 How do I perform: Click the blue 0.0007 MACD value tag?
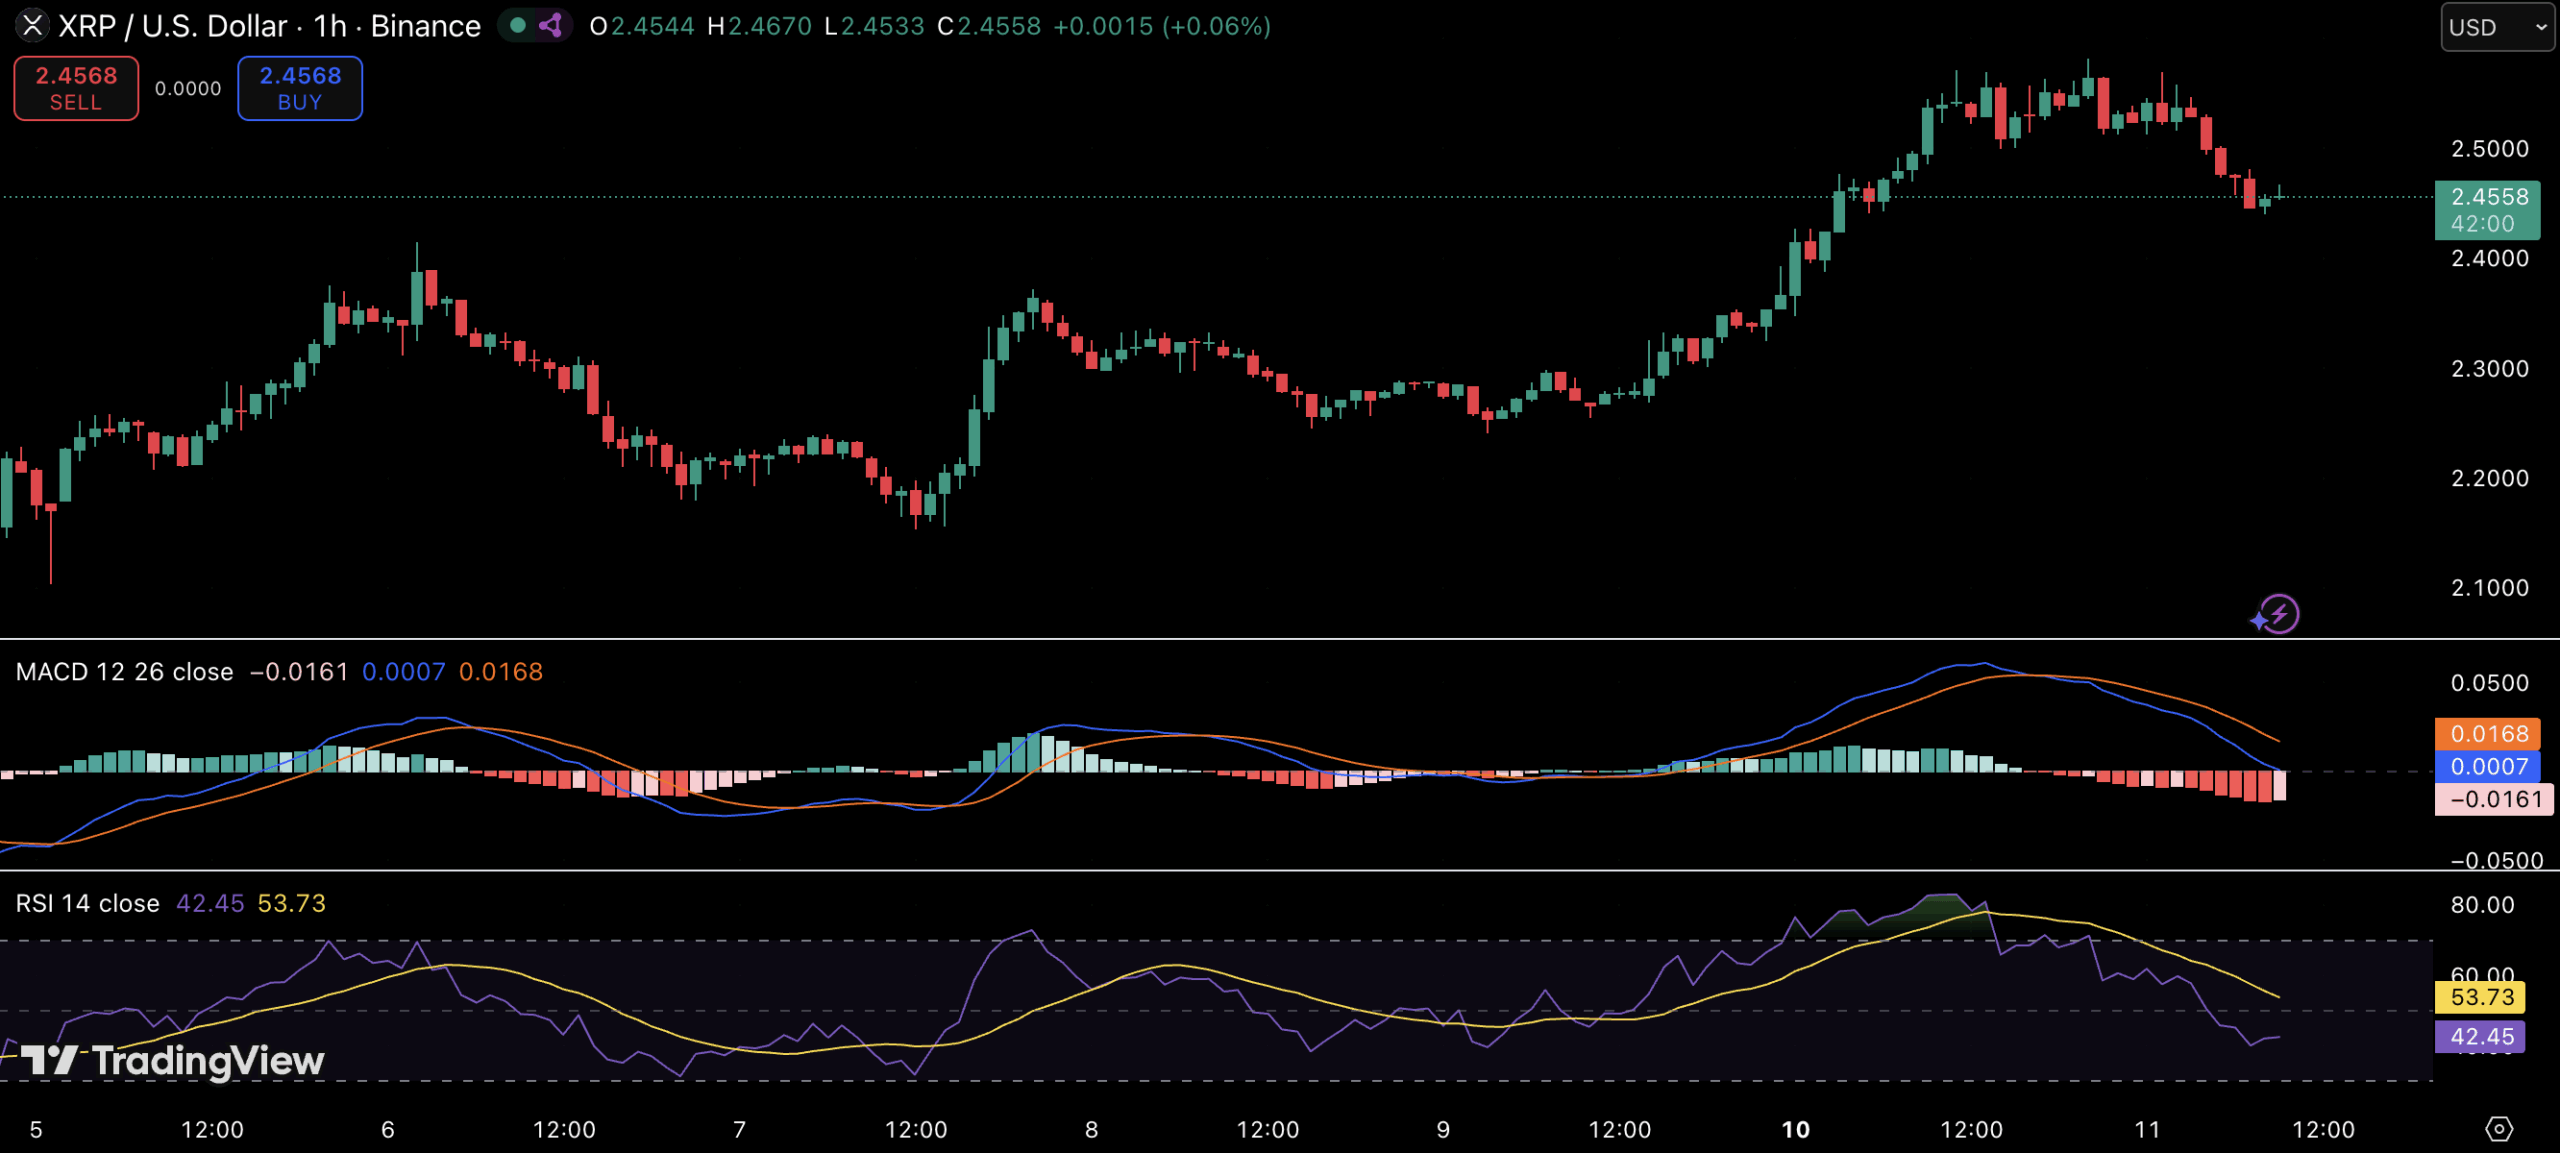(x=2487, y=766)
